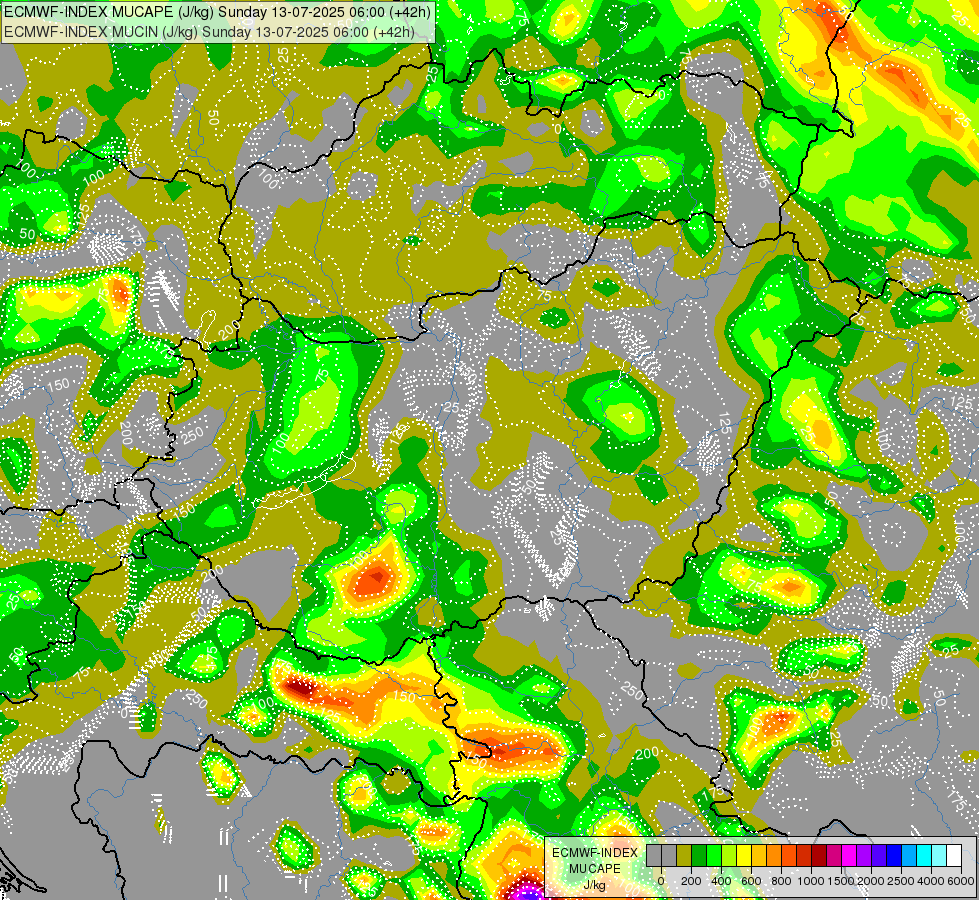Viewport: 979px width, 900px height.
Task: Select the dark green legend swatch
Action: coord(699,855)
